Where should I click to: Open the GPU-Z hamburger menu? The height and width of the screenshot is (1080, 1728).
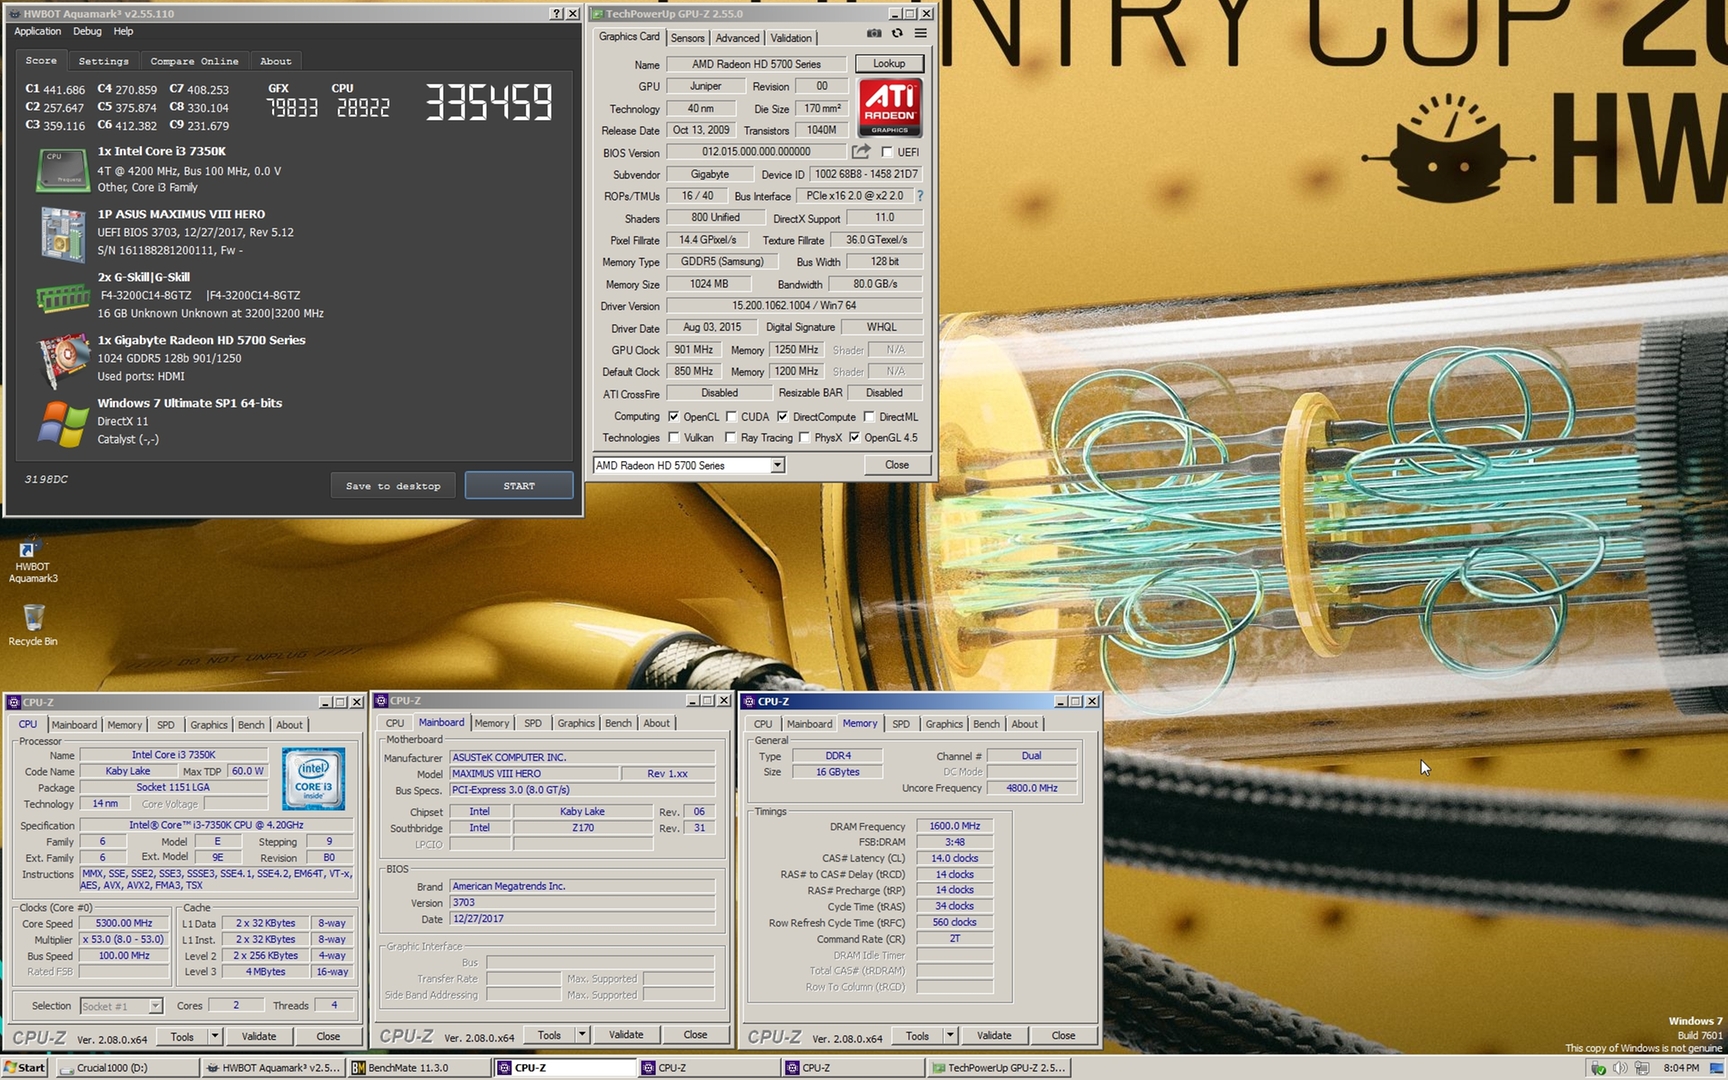click(x=920, y=34)
